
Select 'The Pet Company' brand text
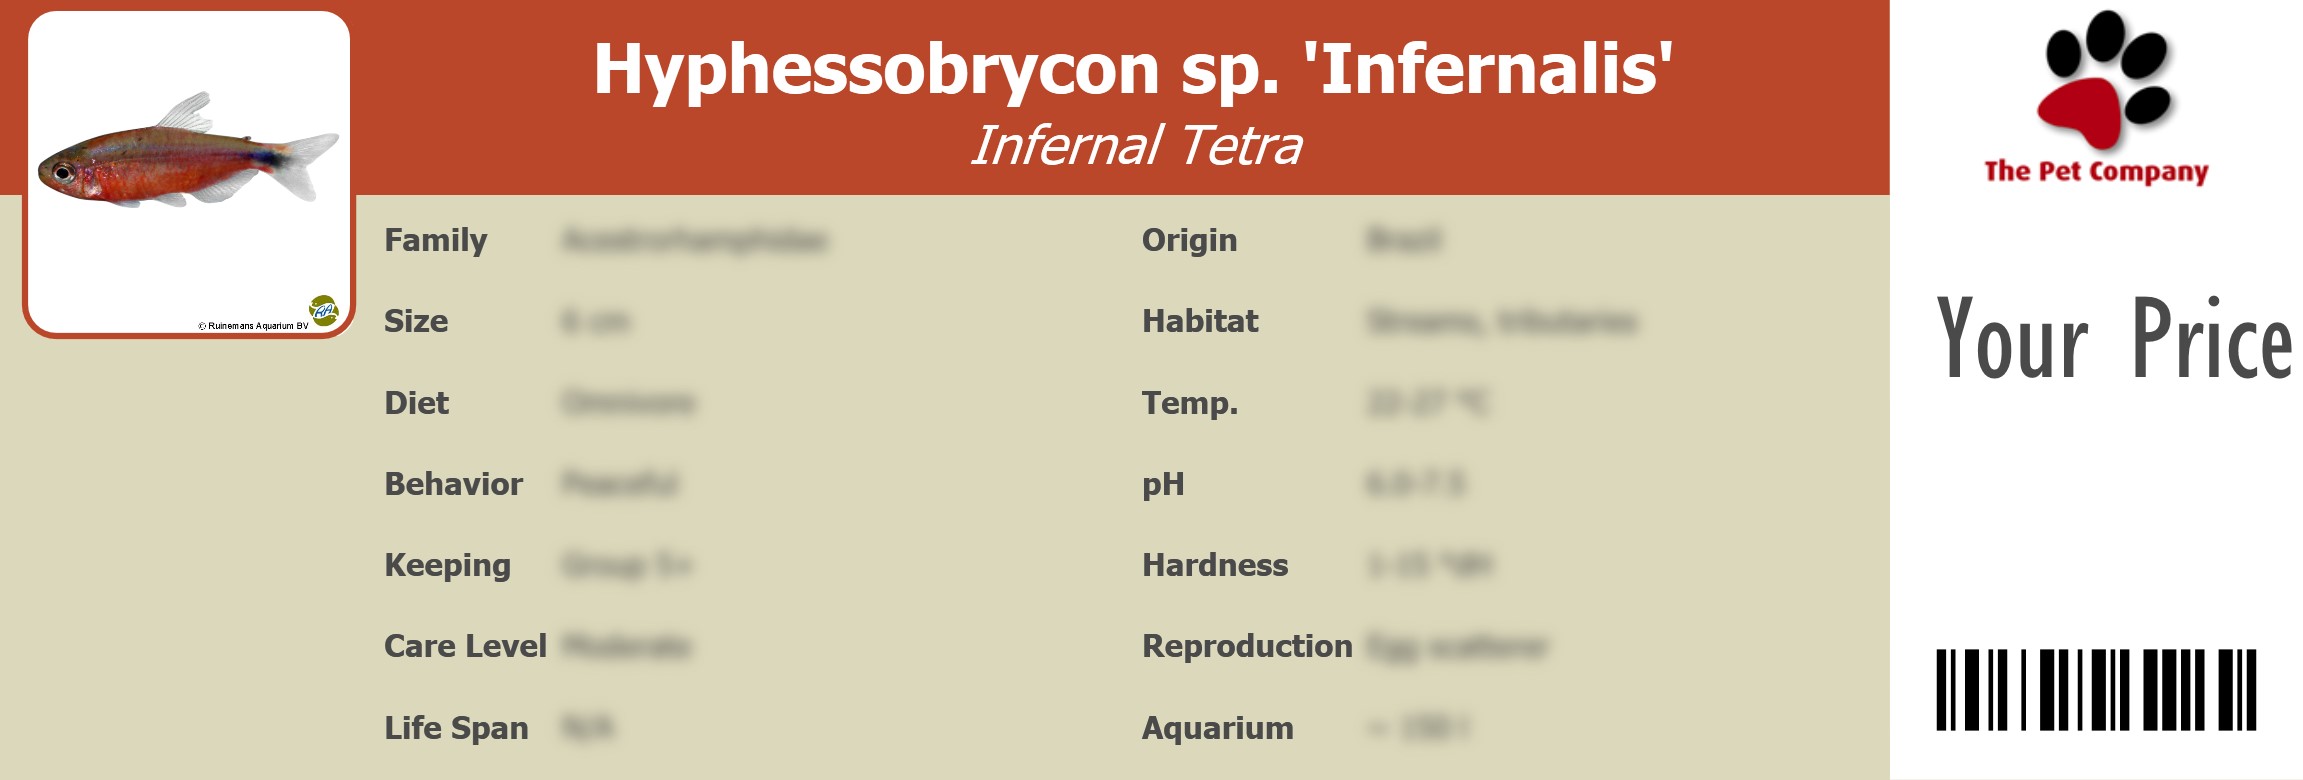(2096, 172)
